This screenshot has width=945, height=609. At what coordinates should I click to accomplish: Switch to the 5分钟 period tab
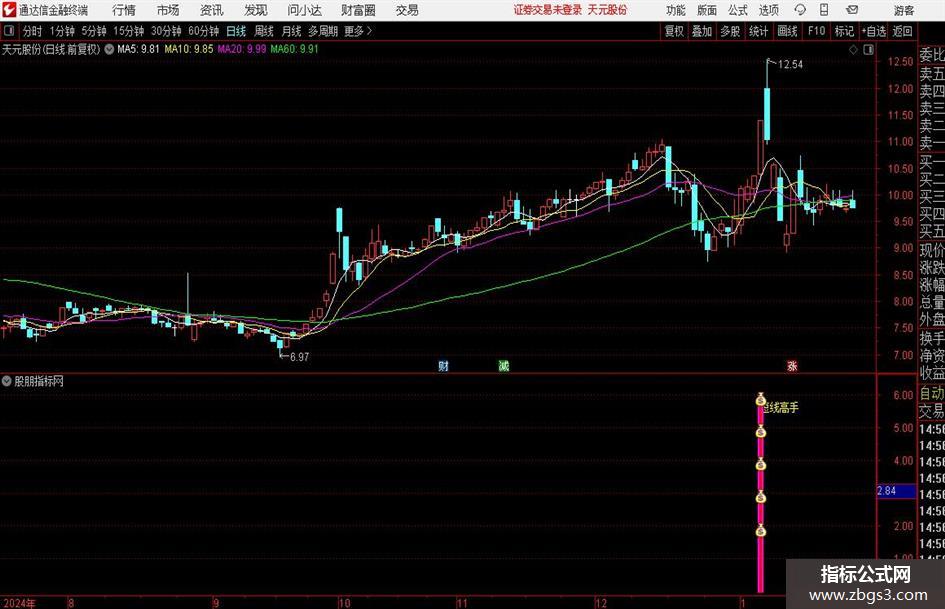[x=94, y=31]
